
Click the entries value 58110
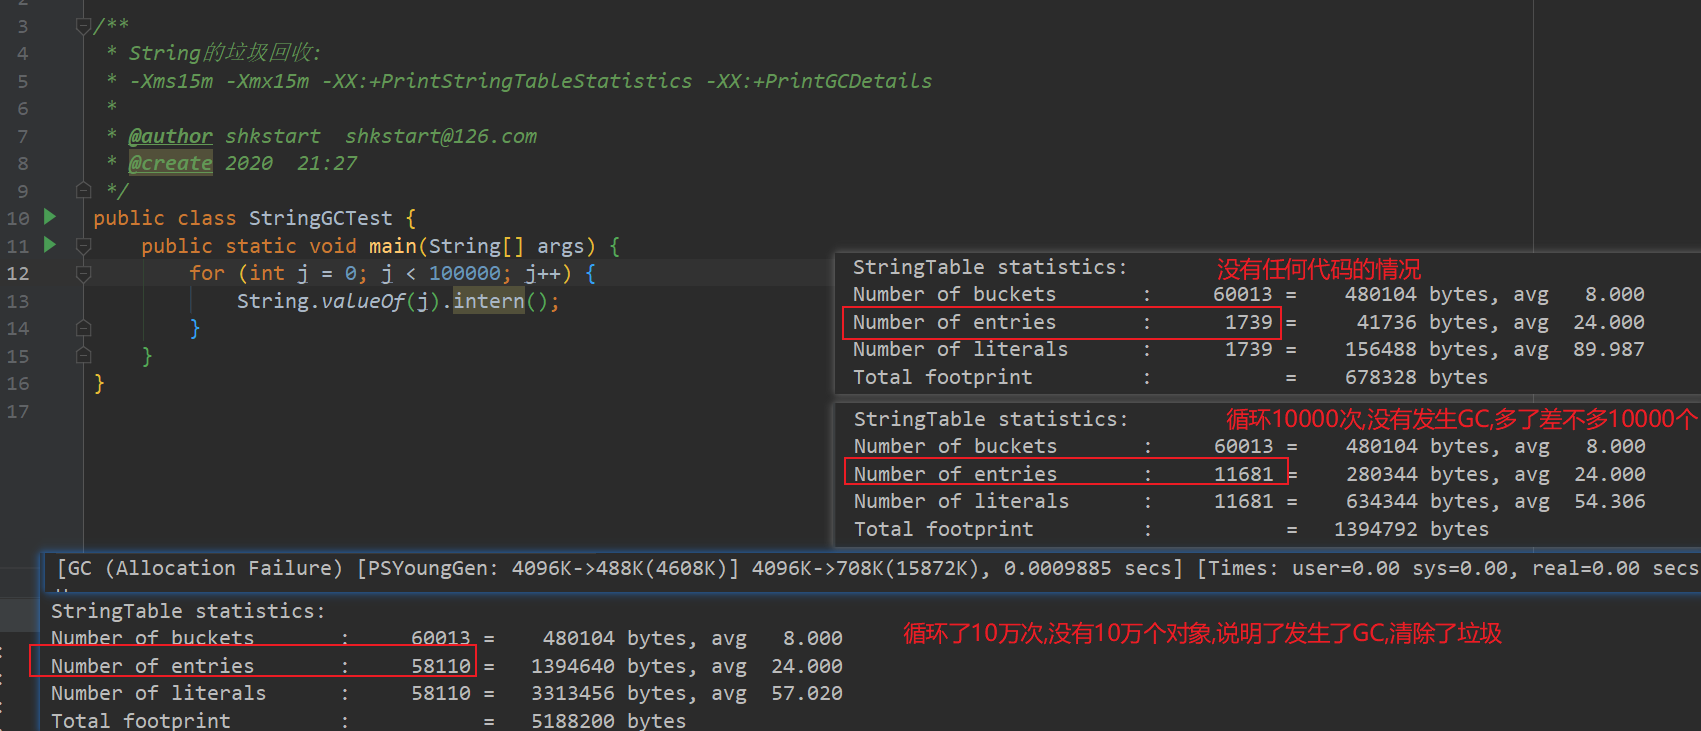coord(441,666)
